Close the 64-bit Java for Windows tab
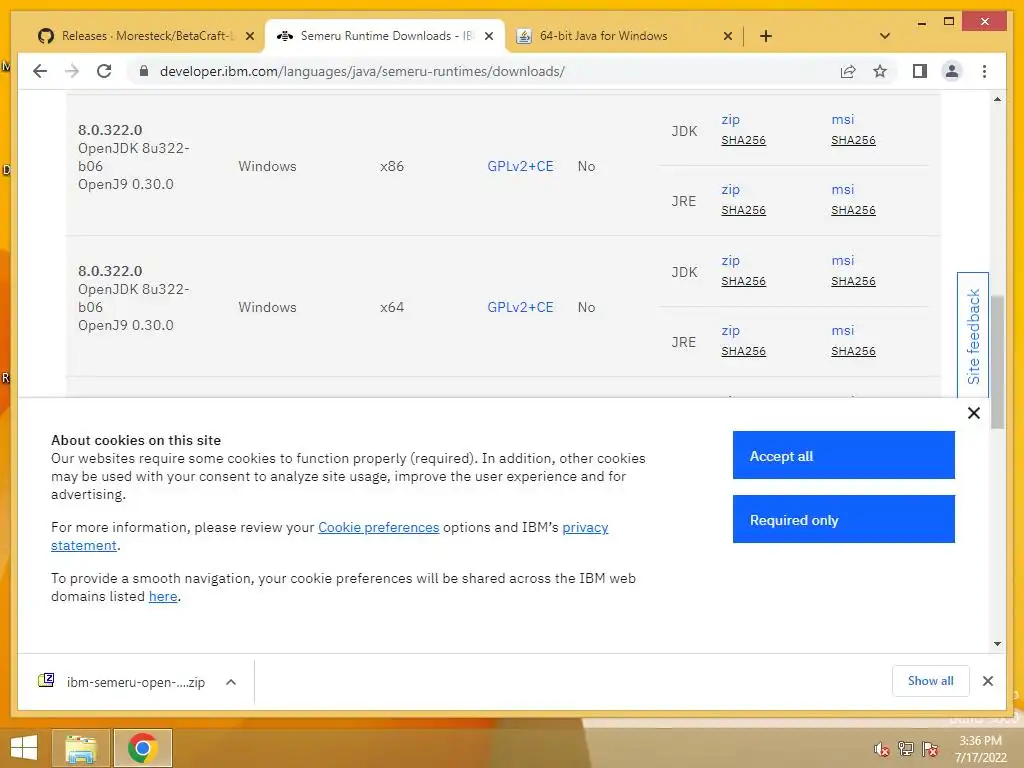Screen dimensions: 1024x768 tap(728, 37)
